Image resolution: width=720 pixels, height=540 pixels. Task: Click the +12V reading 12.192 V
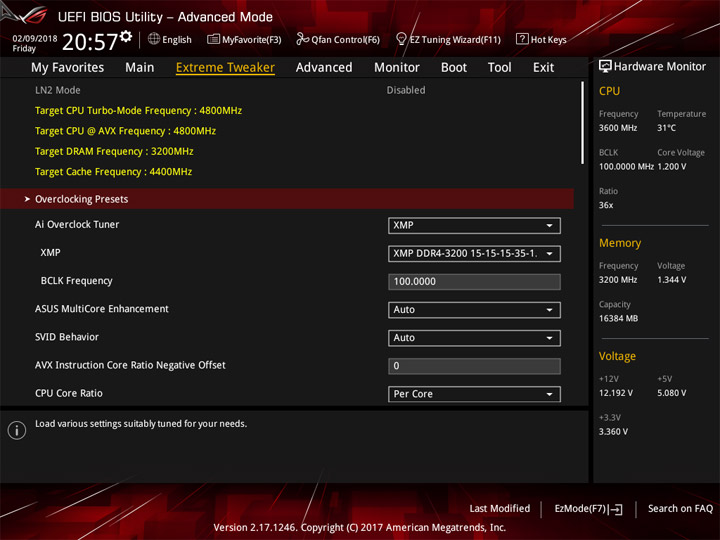point(616,394)
